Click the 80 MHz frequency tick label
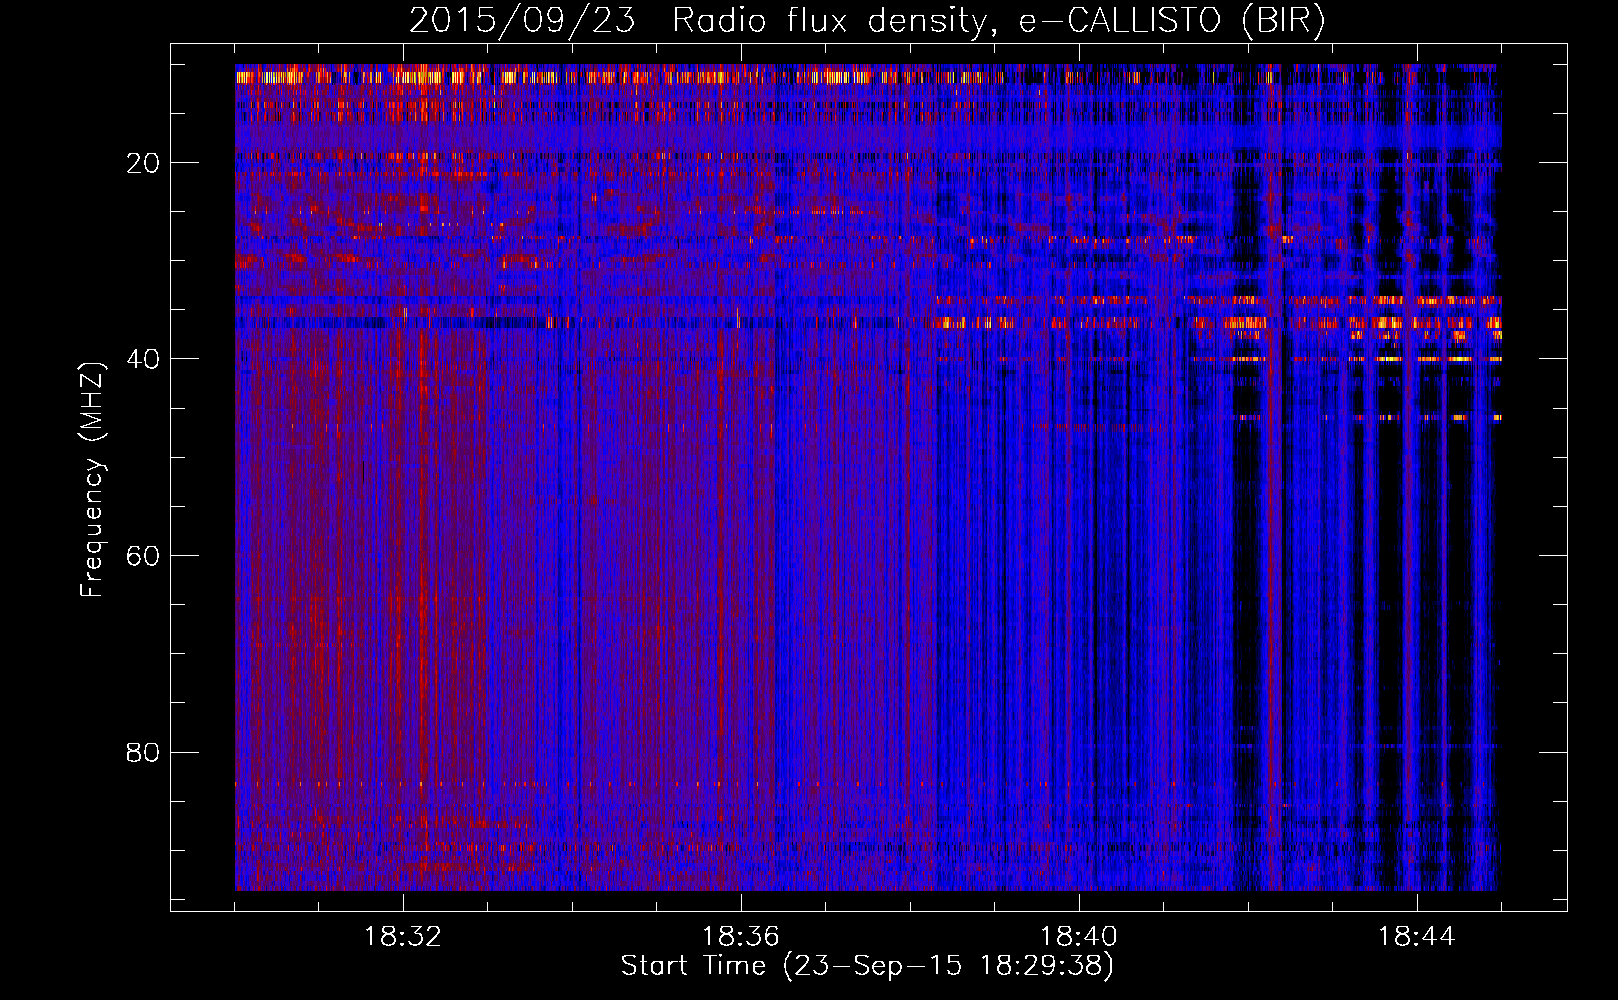Image resolution: width=1618 pixels, height=1000 pixels. 144,752
